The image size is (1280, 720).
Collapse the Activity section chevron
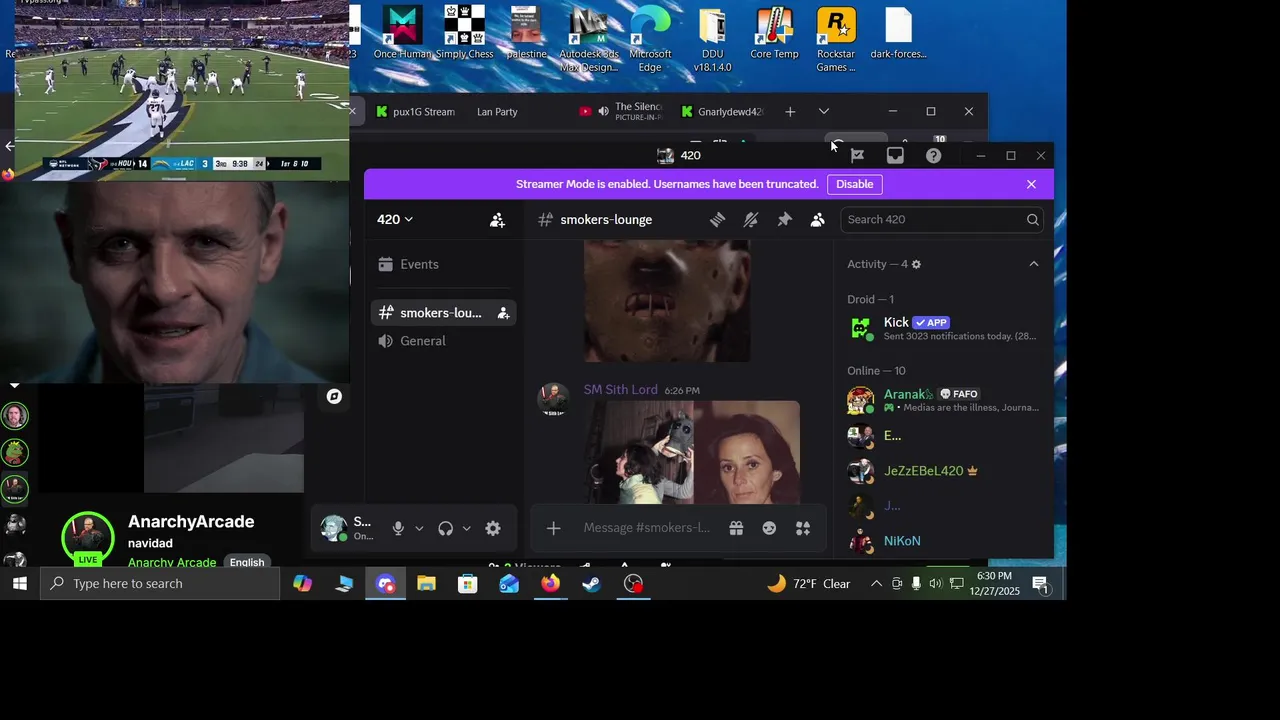(x=1033, y=264)
